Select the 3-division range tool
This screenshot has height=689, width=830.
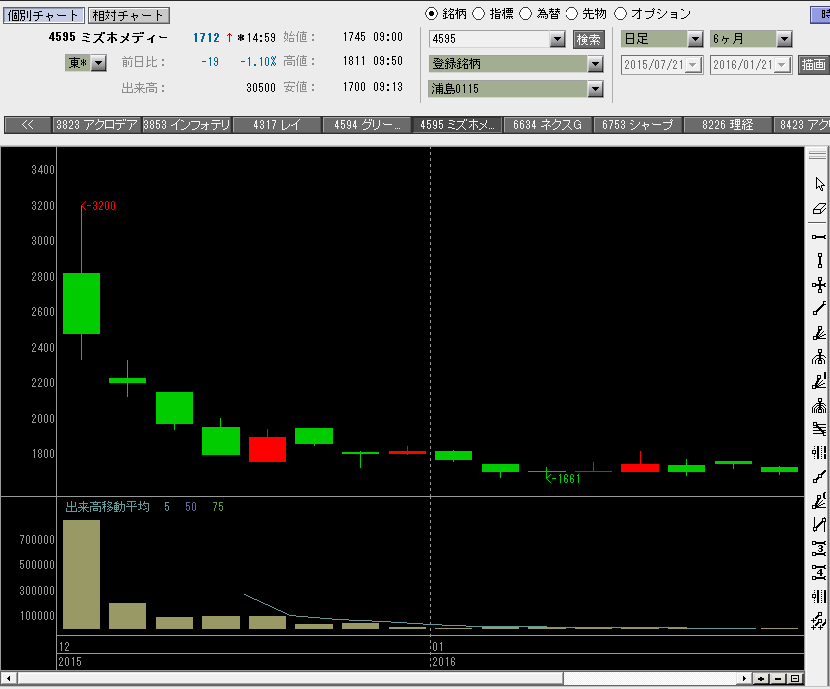(x=819, y=549)
